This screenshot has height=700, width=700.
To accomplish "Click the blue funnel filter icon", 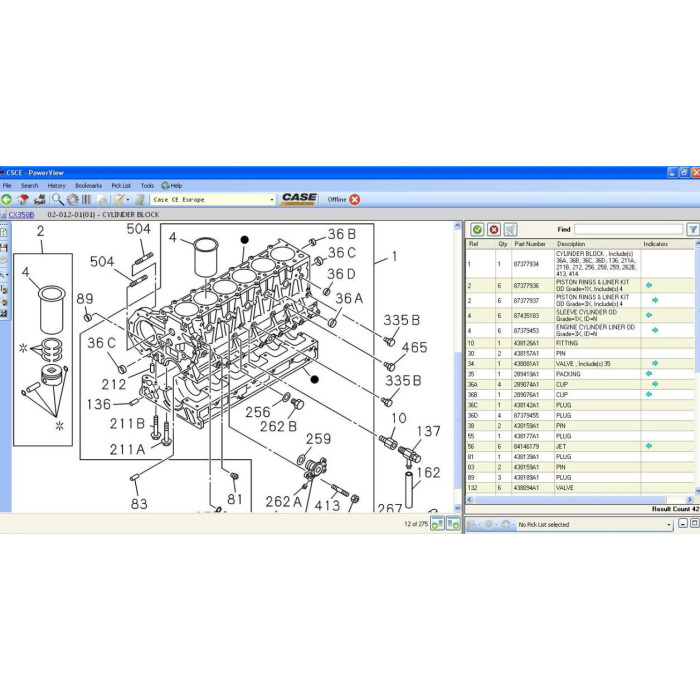I will [x=692, y=229].
